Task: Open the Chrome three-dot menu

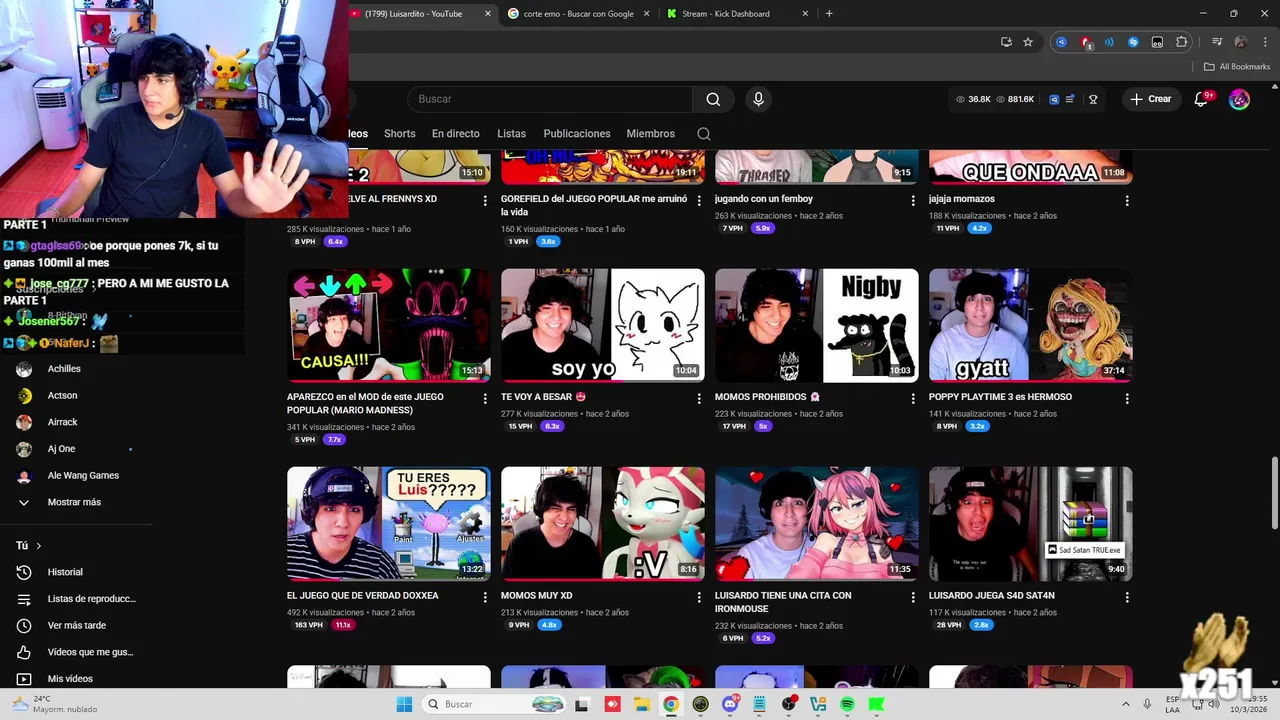Action: pos(1263,42)
